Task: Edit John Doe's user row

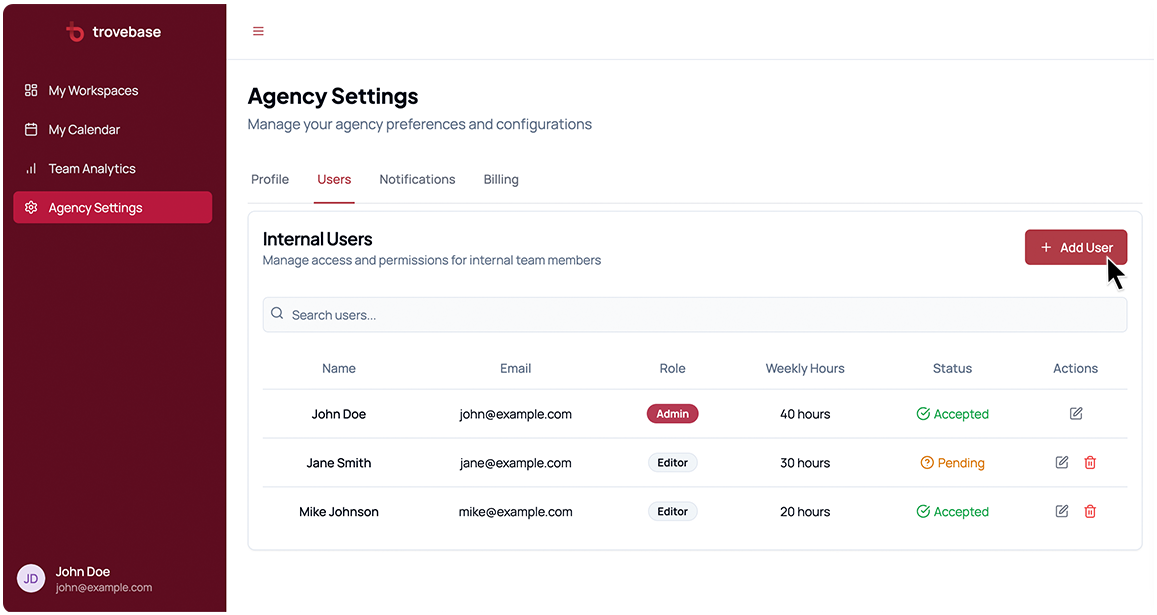Action: tap(1076, 413)
